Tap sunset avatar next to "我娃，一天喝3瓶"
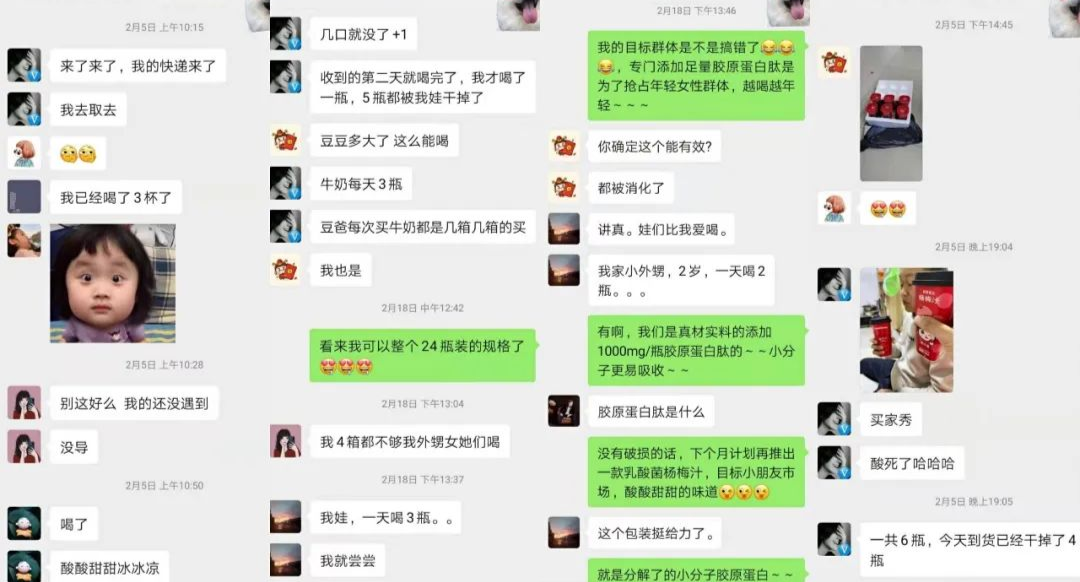The width and height of the screenshot is (1080, 582). 285,517
